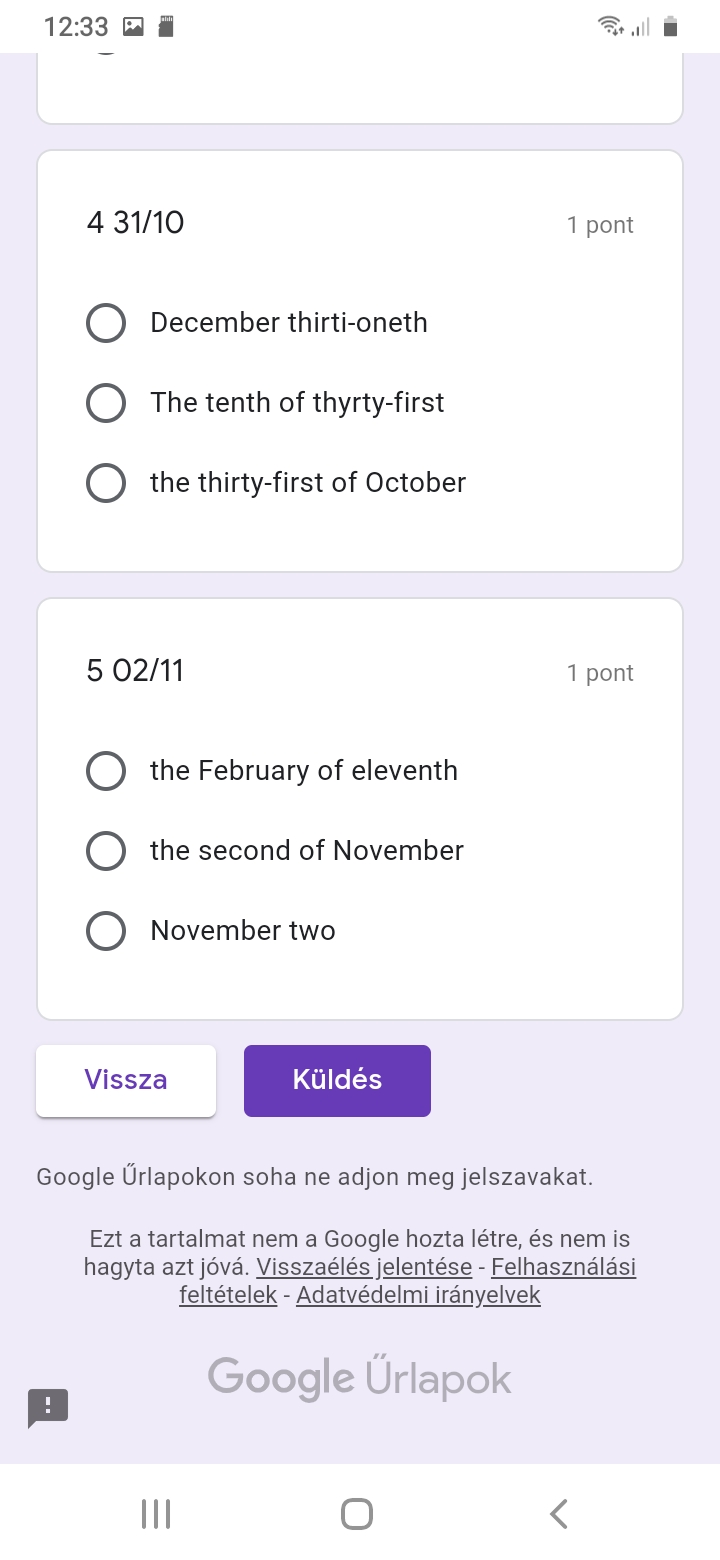Choose "The tenth of thyrty-first" answer
Viewport: 720px width, 1560px height.
pos(106,403)
